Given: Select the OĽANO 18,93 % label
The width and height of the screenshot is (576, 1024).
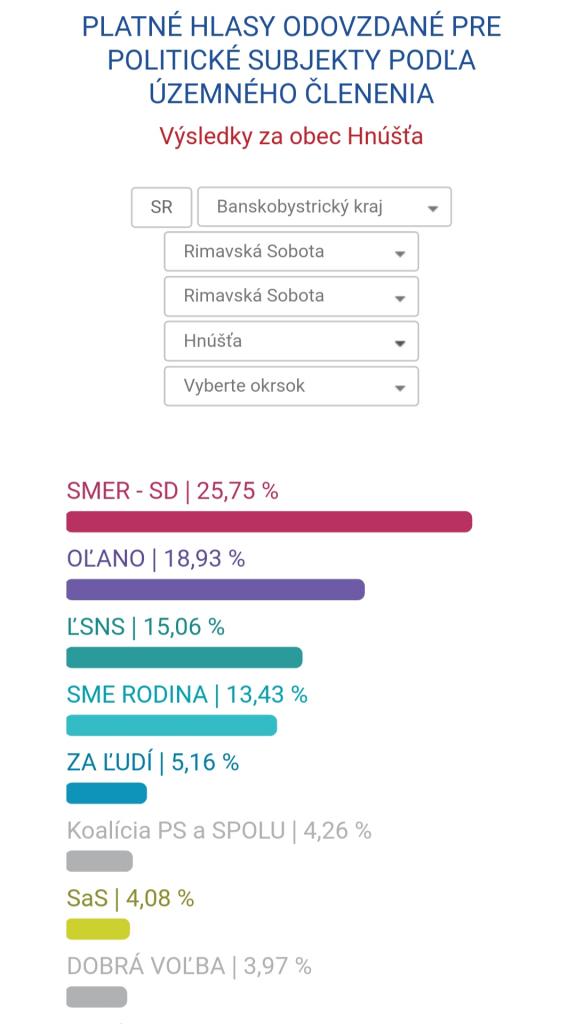Looking at the screenshot, I should click(155, 559).
